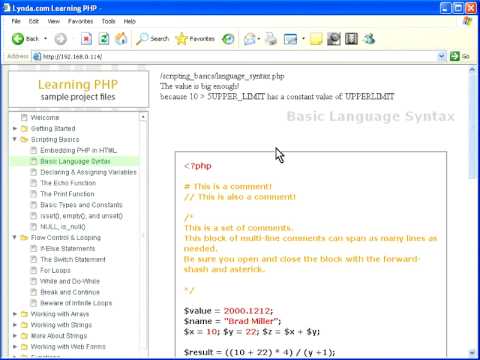Click the Getting Started folder icon

[24, 128]
